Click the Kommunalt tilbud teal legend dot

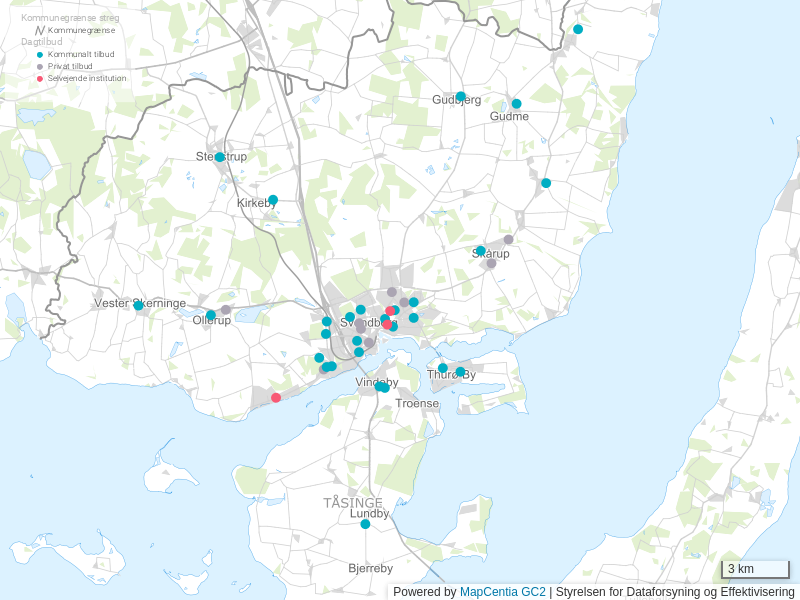click(x=40, y=54)
